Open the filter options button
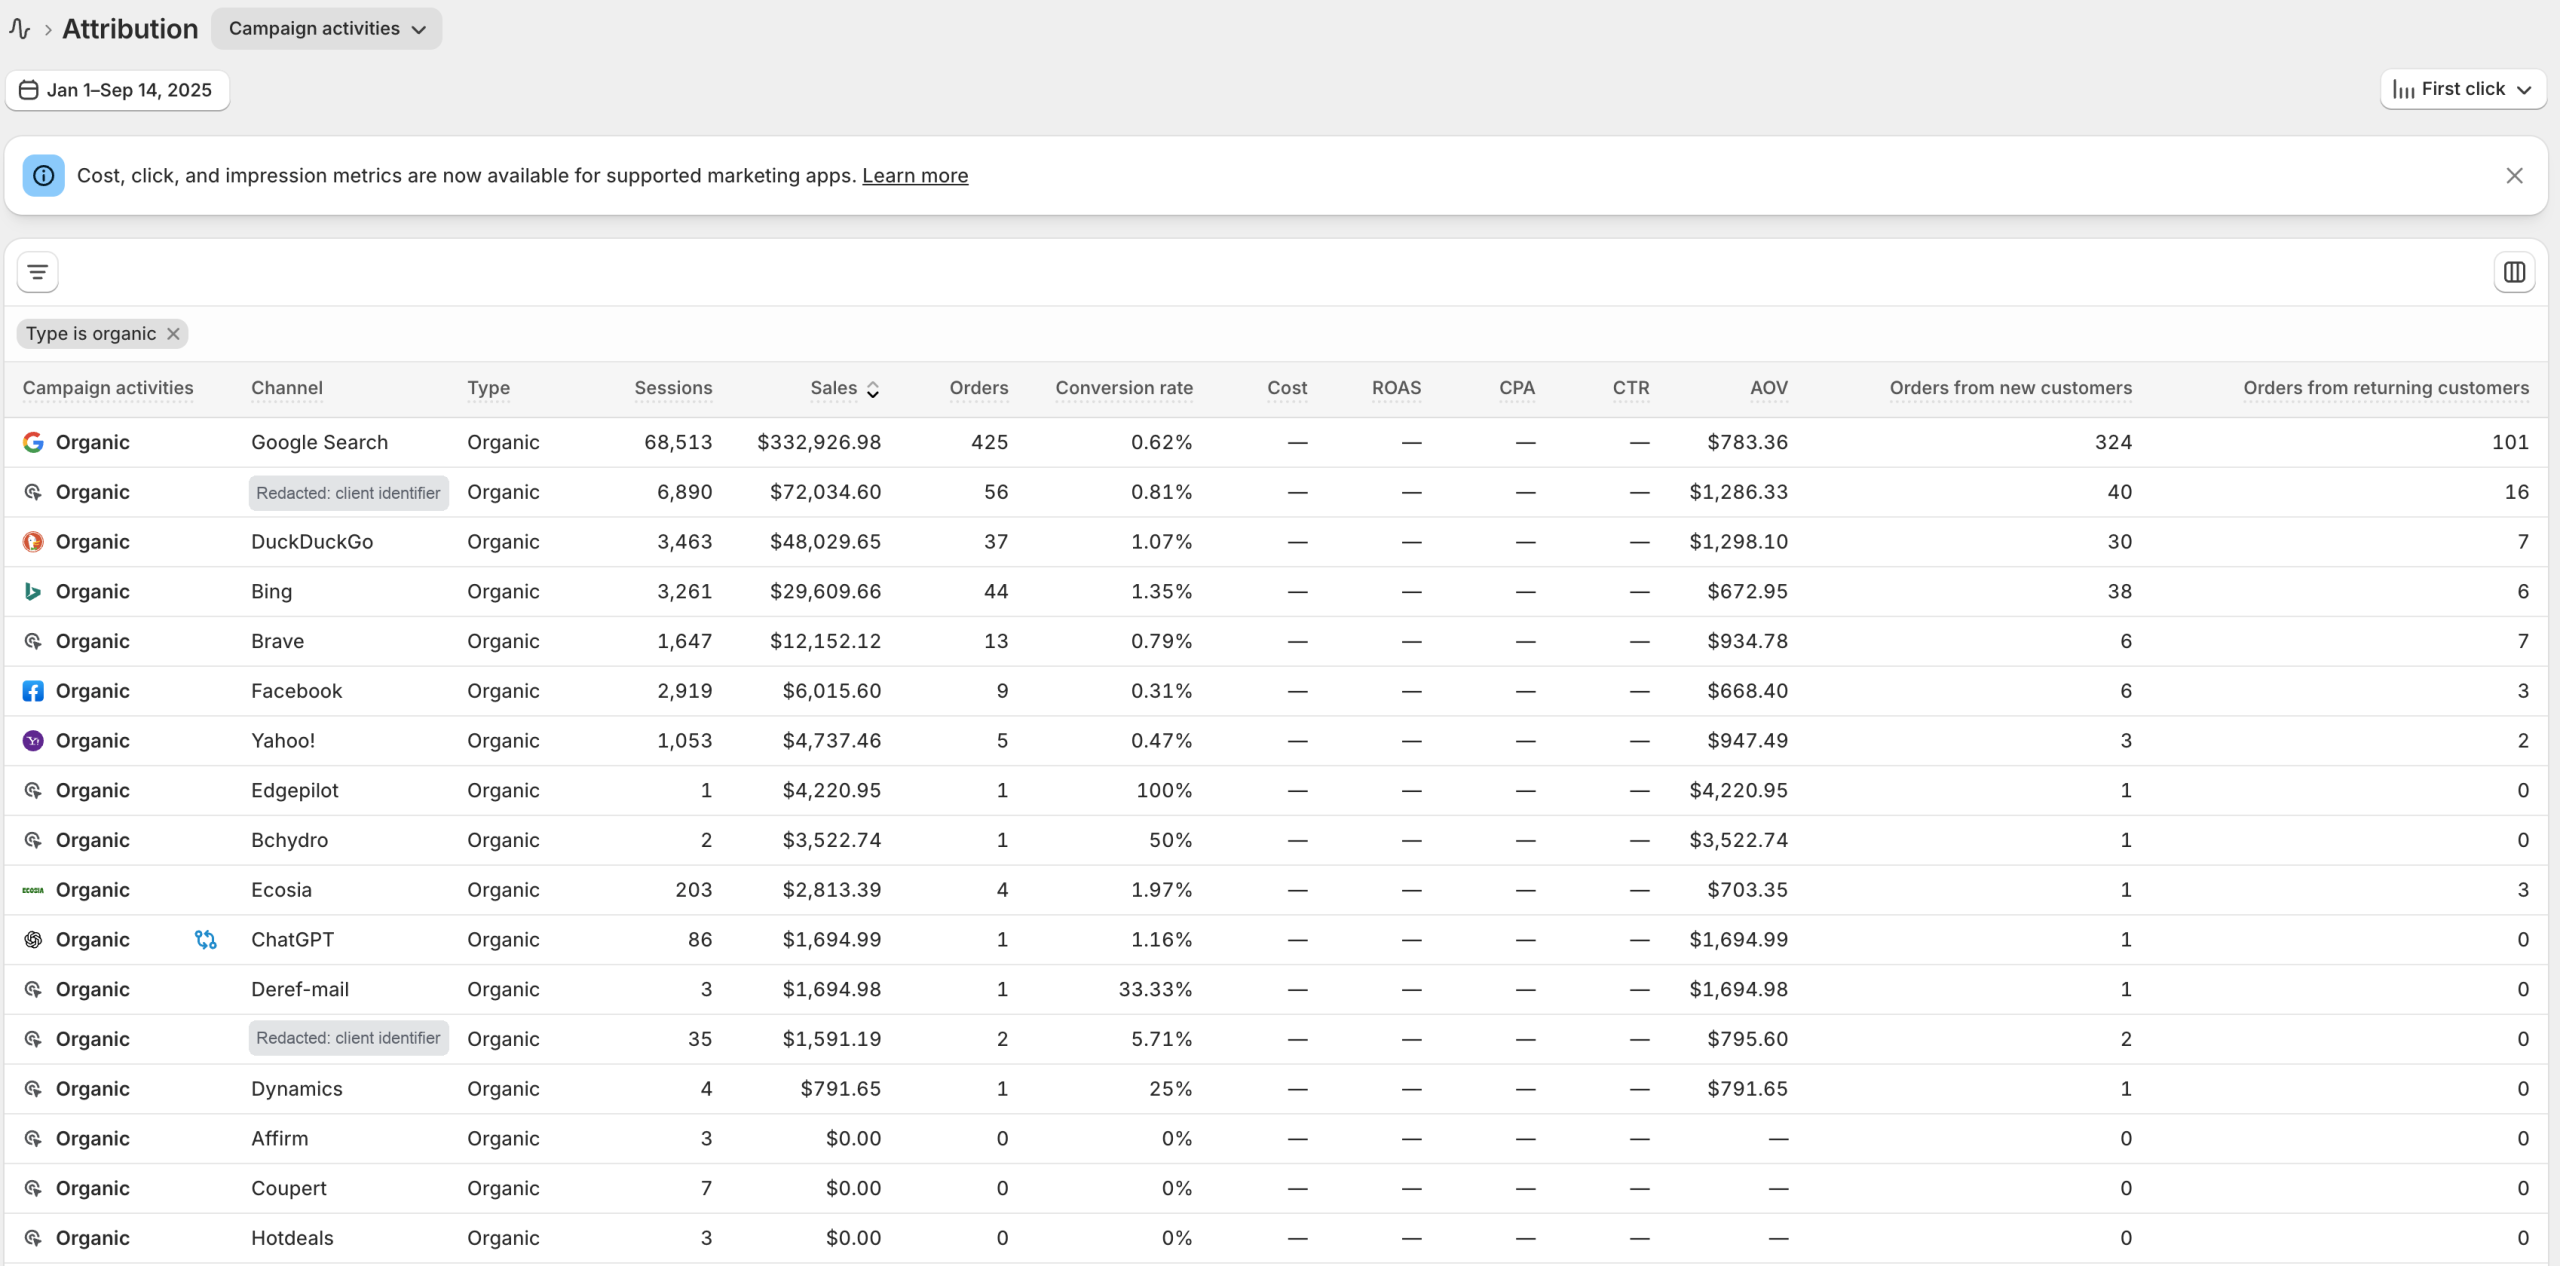This screenshot has height=1266, width=2560. [38, 272]
